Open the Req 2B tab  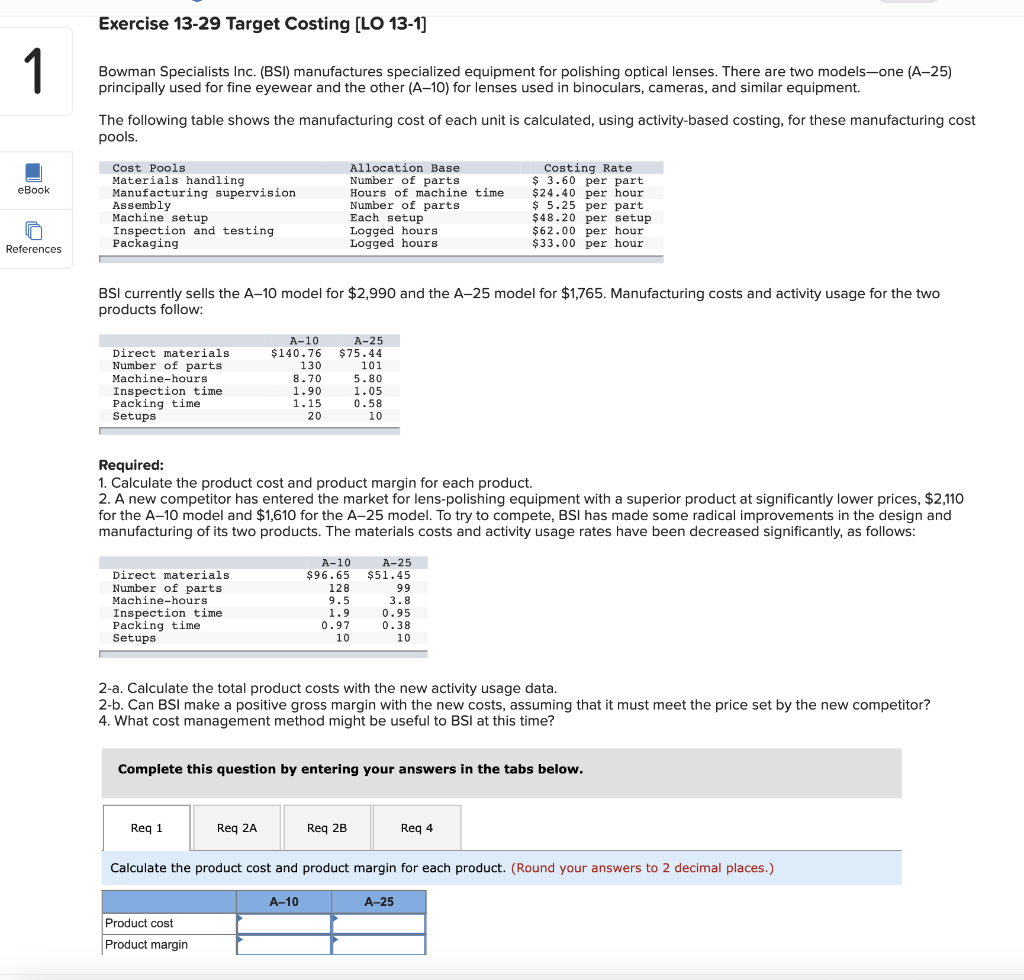click(x=326, y=827)
